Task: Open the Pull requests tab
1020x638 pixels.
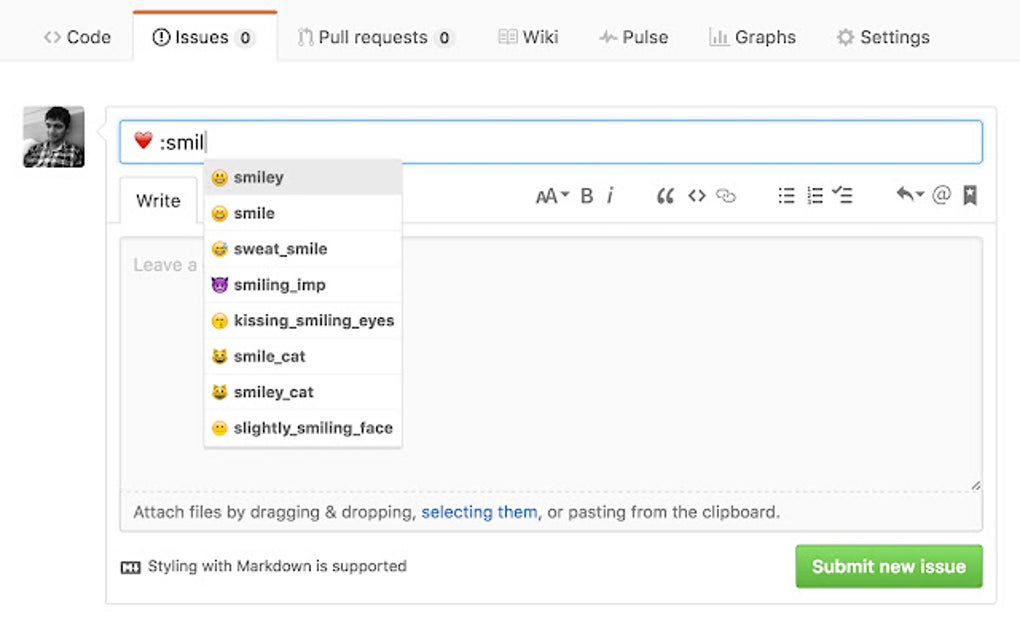Action: coord(375,37)
